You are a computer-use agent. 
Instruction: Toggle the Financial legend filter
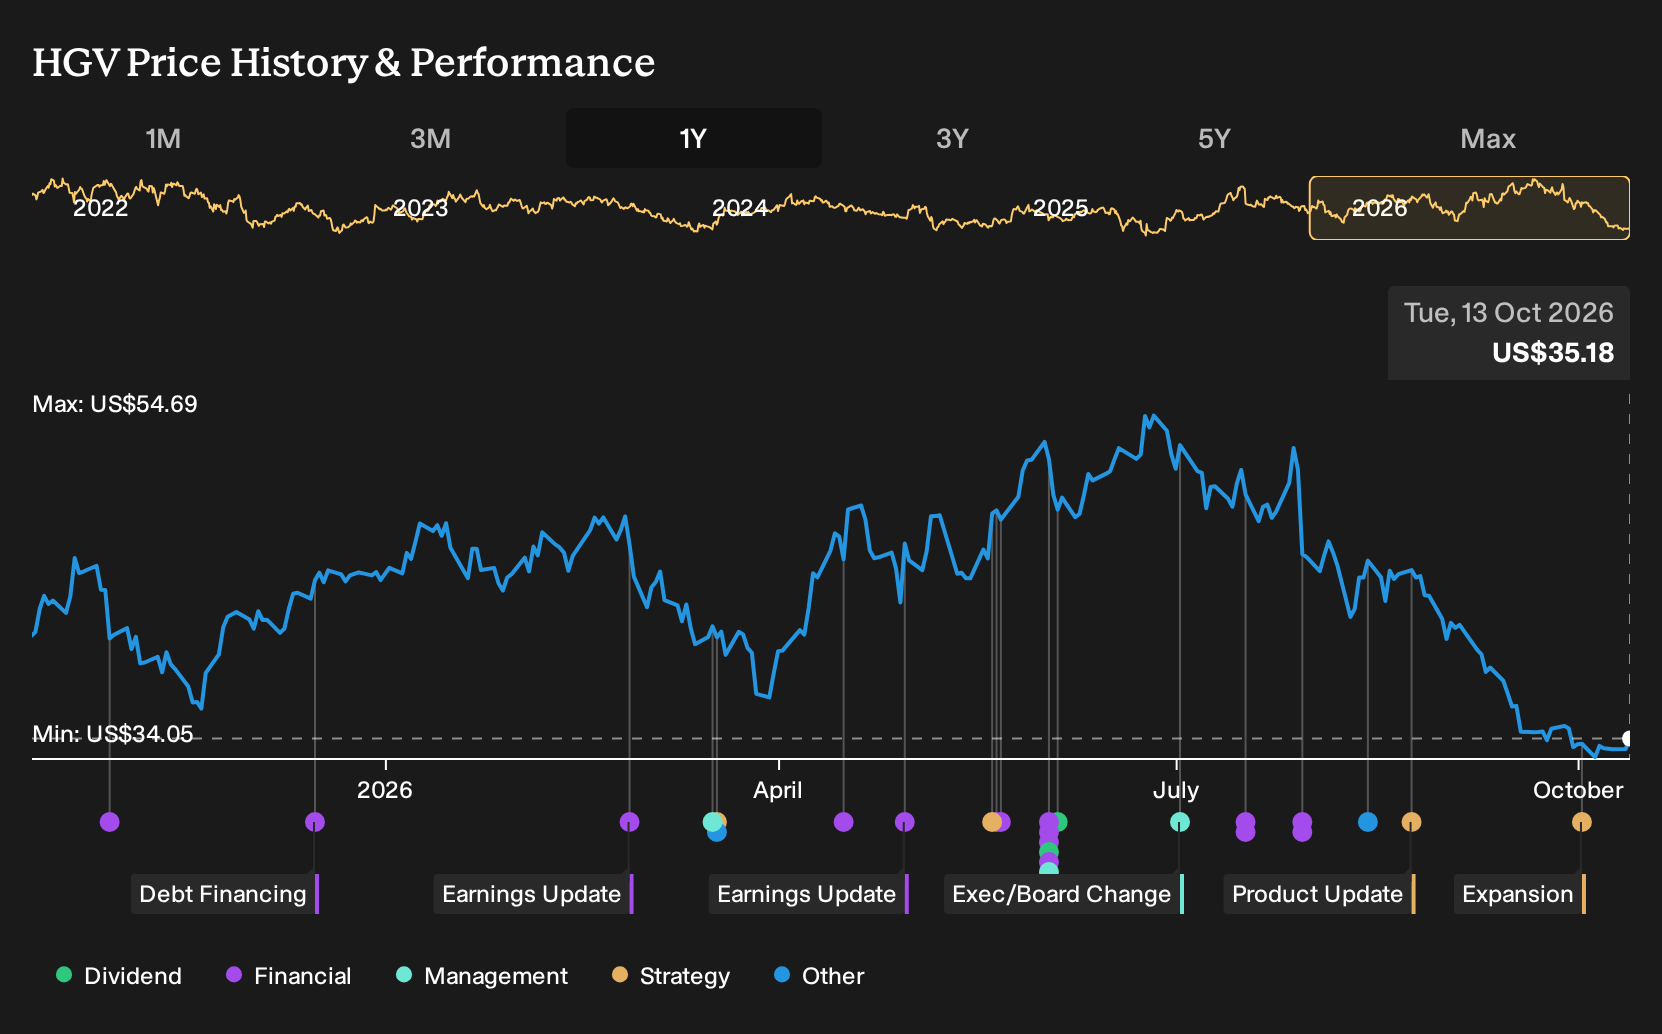(x=288, y=976)
